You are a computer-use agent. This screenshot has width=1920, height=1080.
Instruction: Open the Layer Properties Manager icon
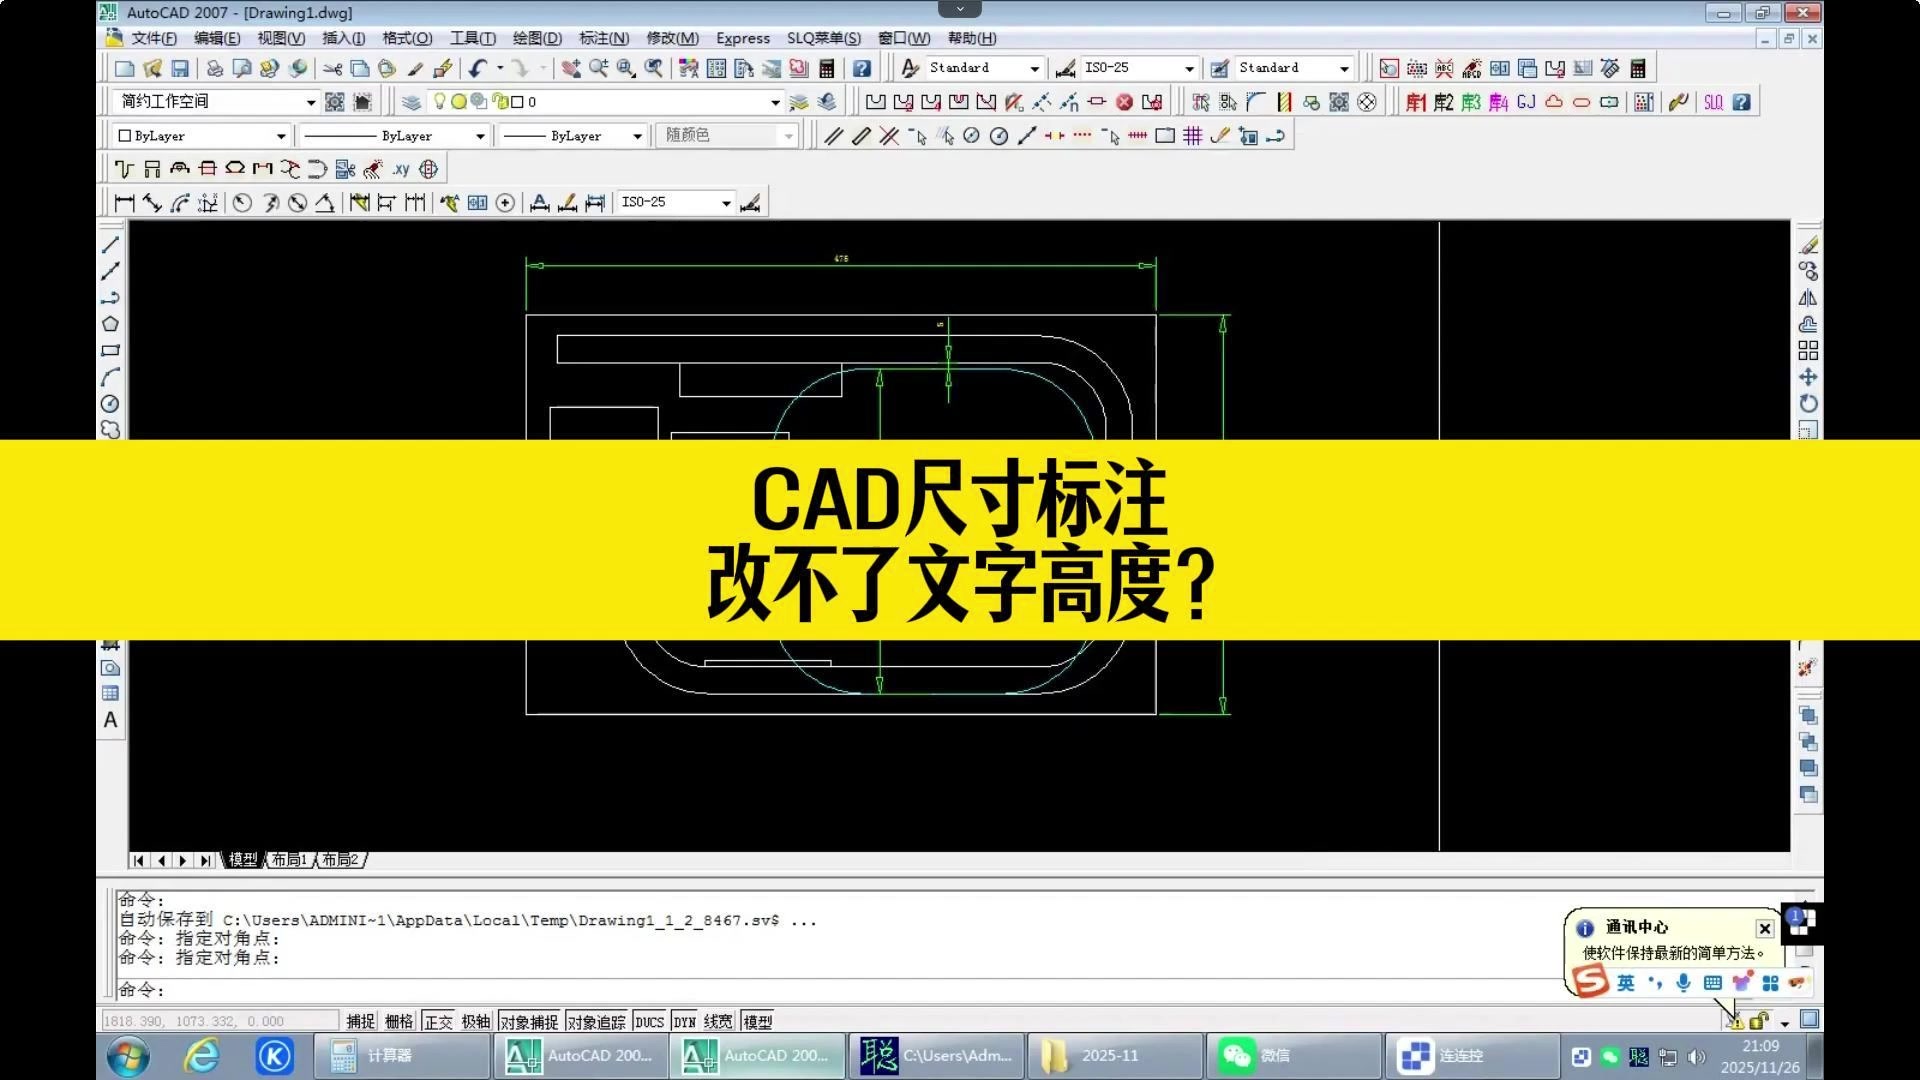coord(412,101)
